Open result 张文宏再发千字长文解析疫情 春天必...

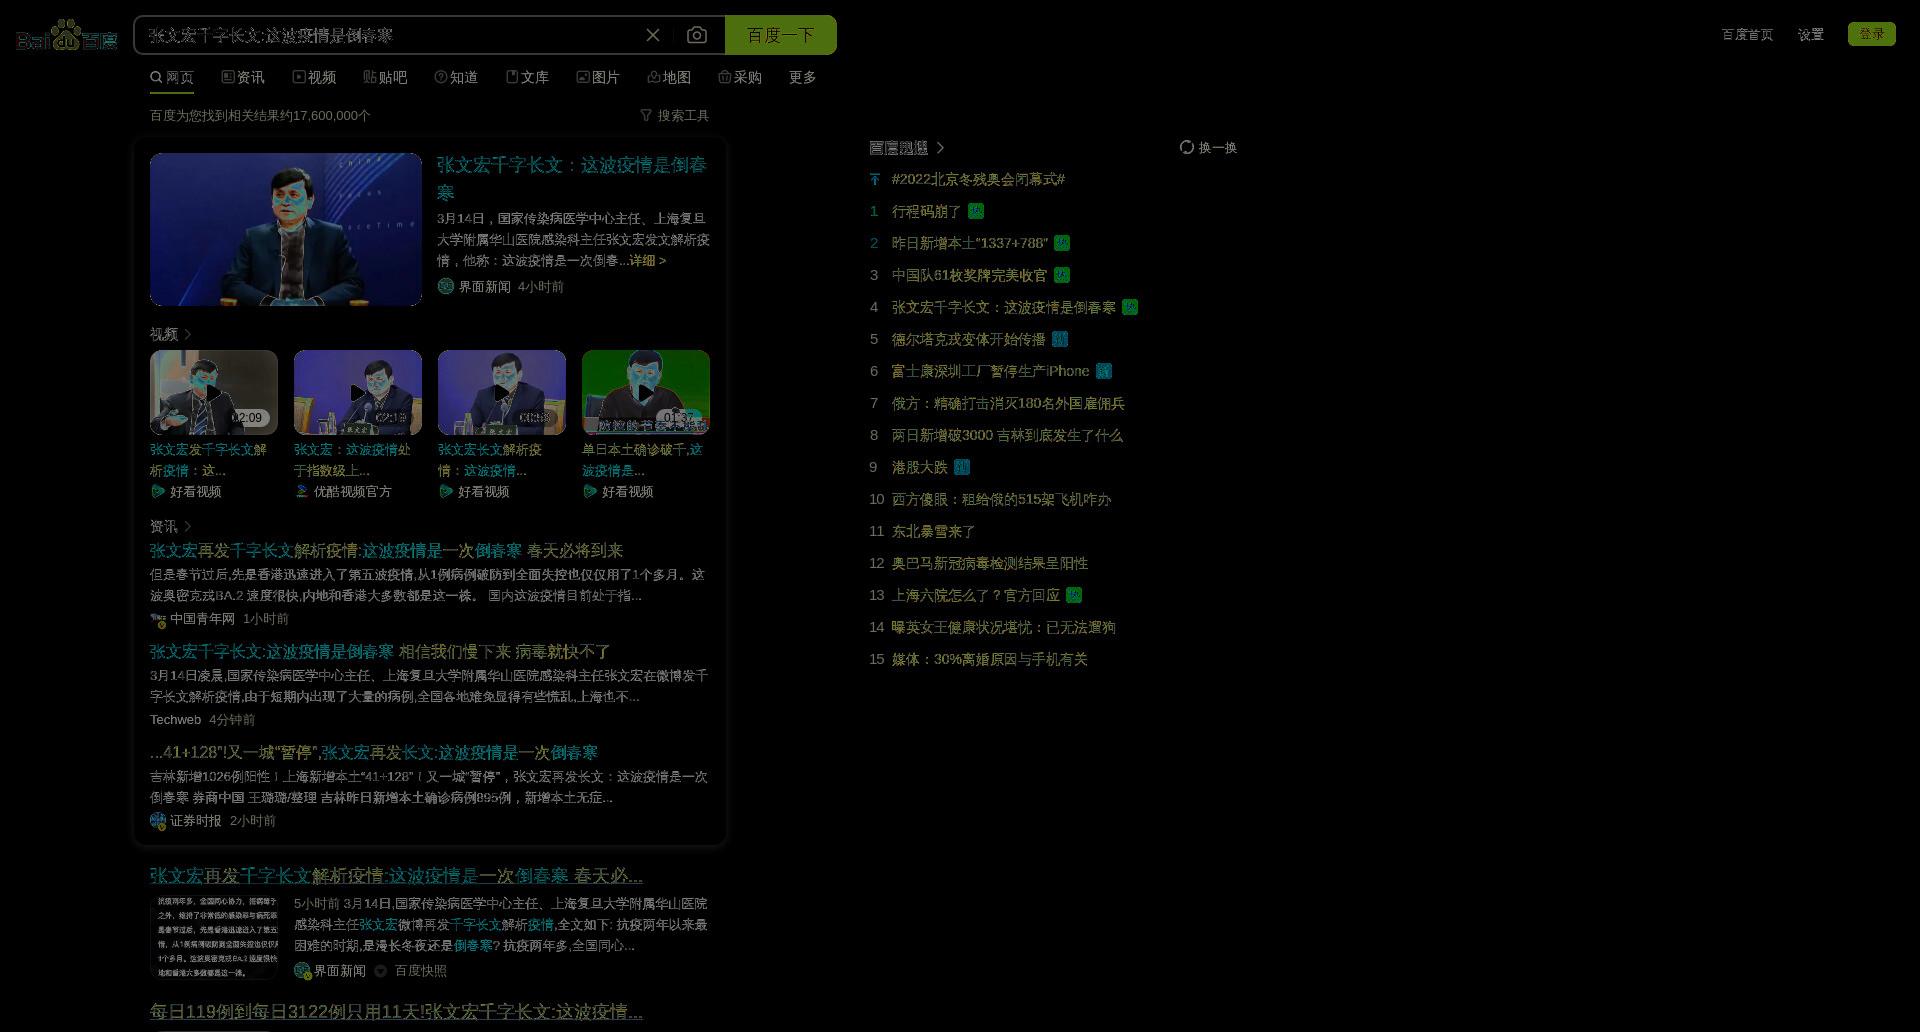click(396, 876)
